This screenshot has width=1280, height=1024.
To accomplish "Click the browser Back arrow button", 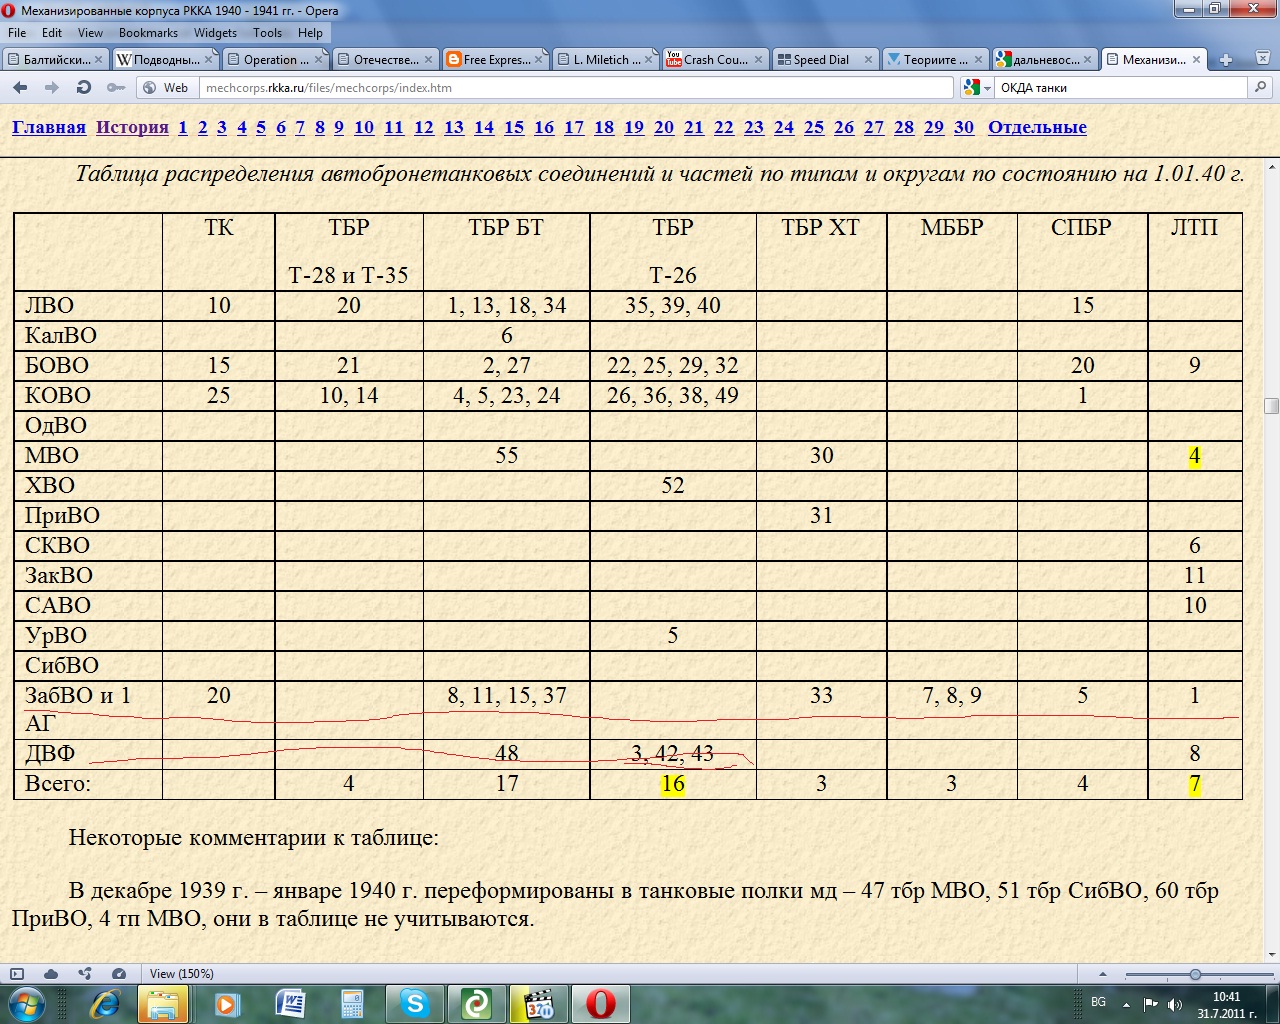I will click(20, 88).
